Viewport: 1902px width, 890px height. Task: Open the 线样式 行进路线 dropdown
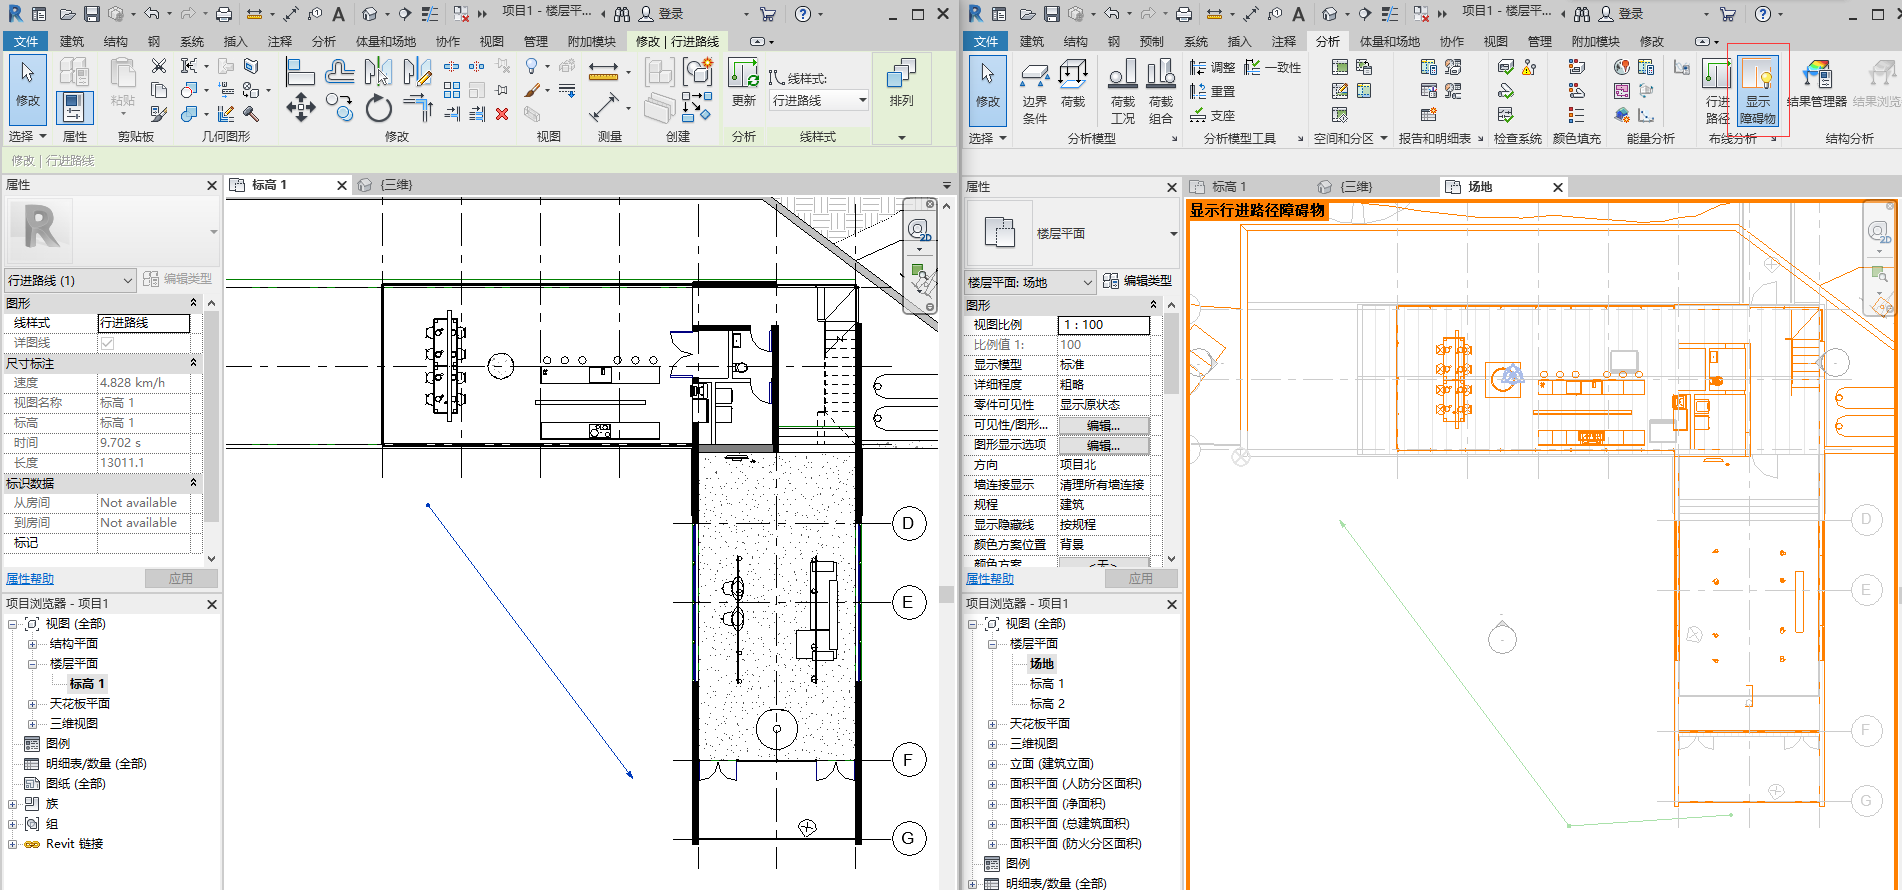click(x=819, y=101)
